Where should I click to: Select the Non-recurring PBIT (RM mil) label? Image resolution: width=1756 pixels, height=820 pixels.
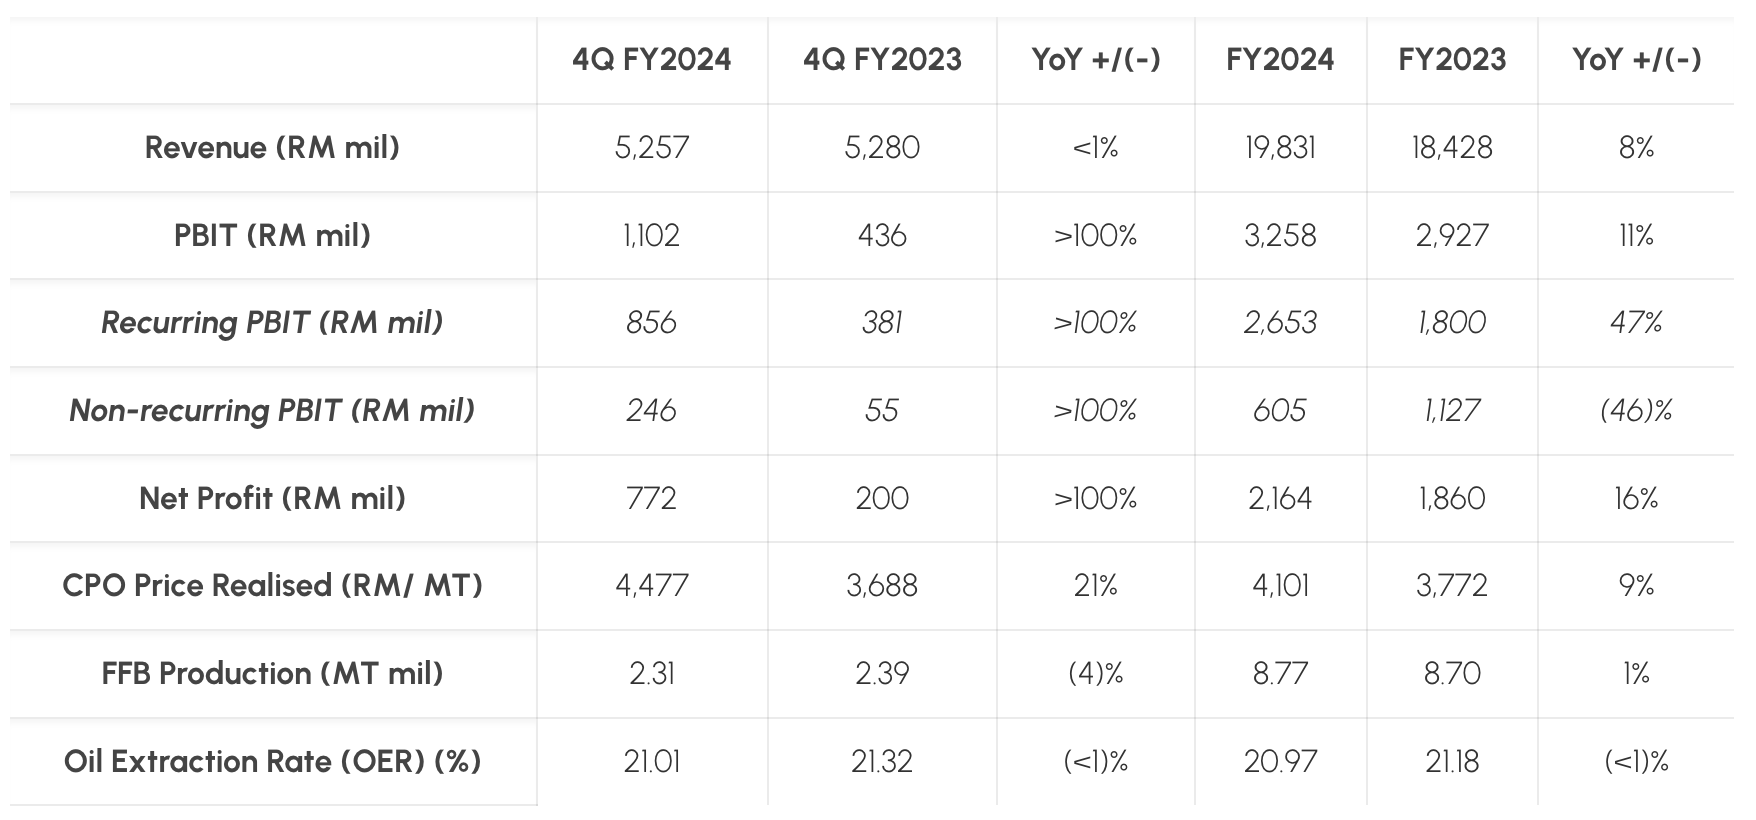point(272,411)
